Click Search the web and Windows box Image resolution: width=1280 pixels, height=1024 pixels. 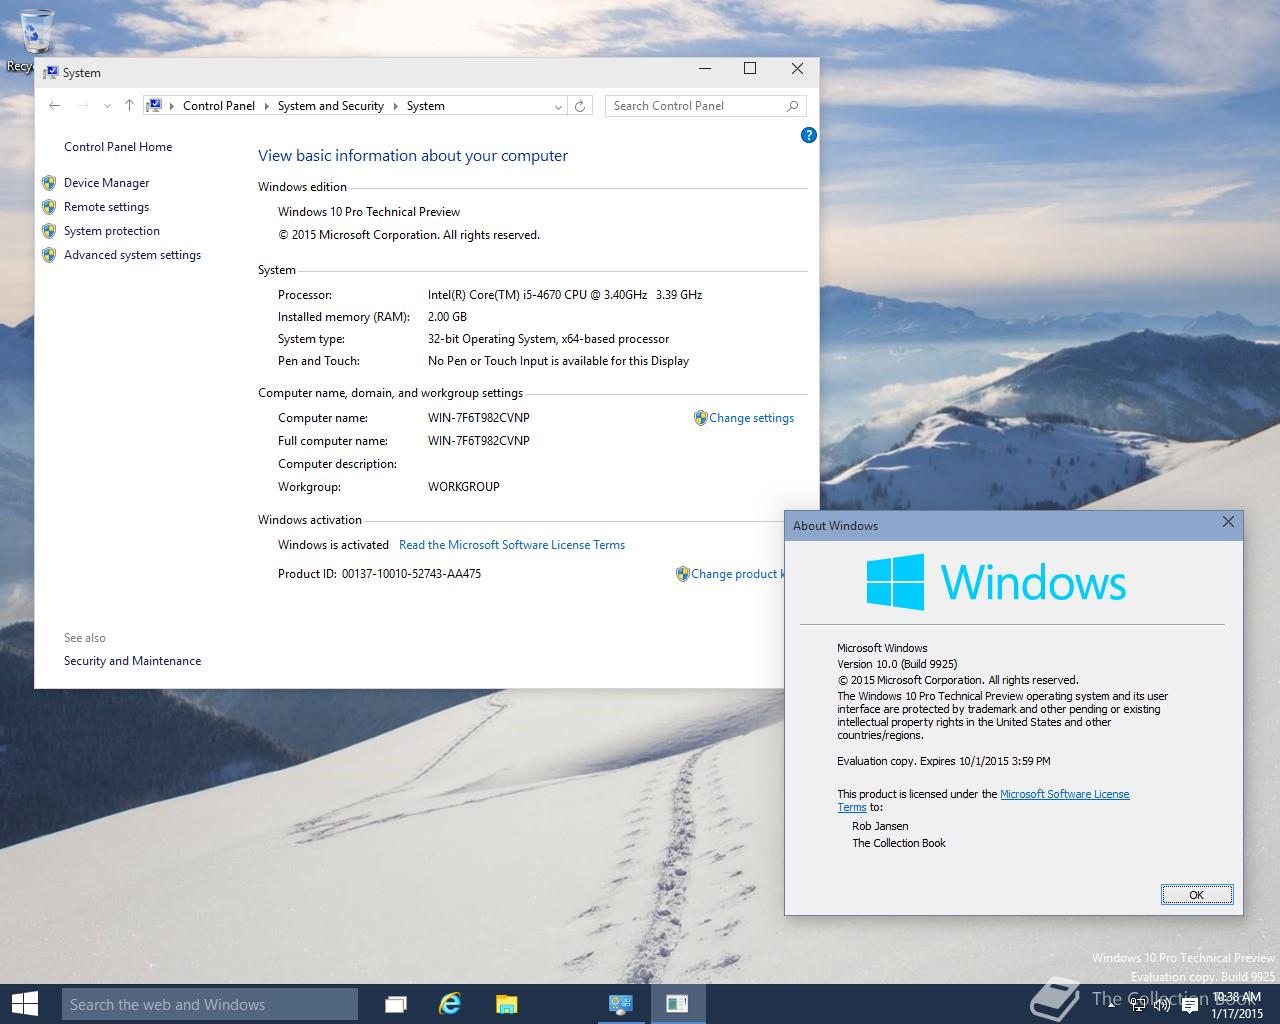210,1004
